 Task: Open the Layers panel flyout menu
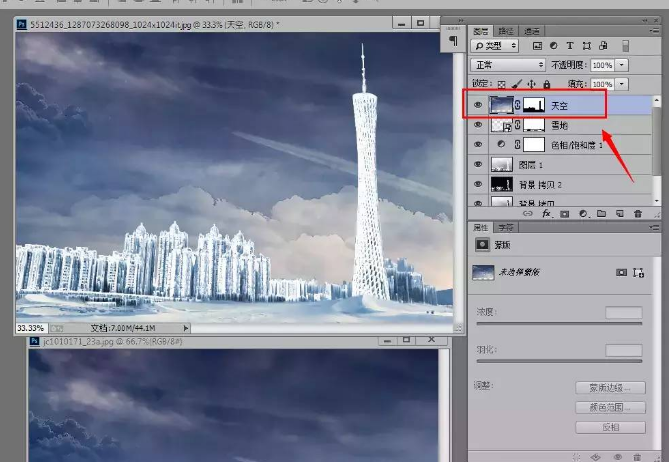[654, 31]
